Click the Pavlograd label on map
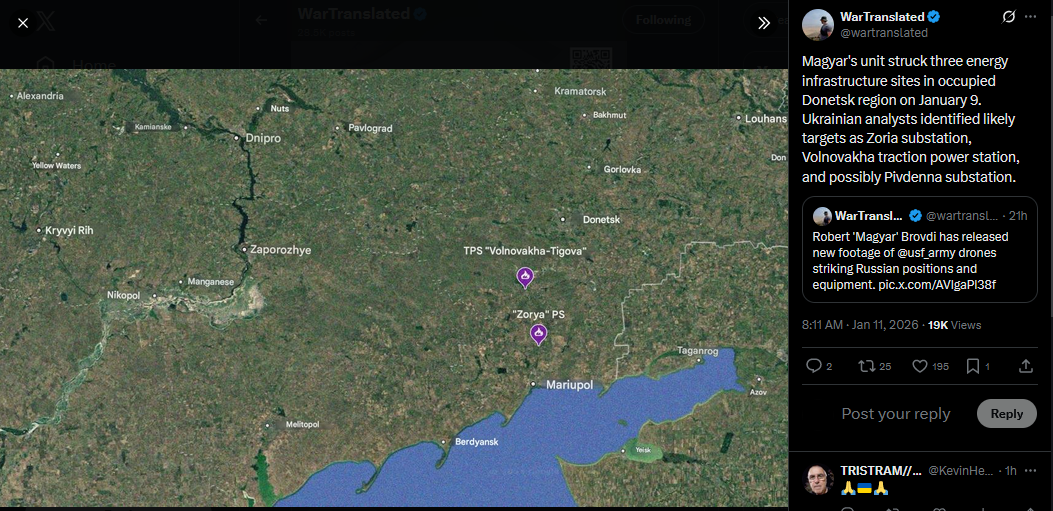The width and height of the screenshot is (1053, 511). (370, 128)
